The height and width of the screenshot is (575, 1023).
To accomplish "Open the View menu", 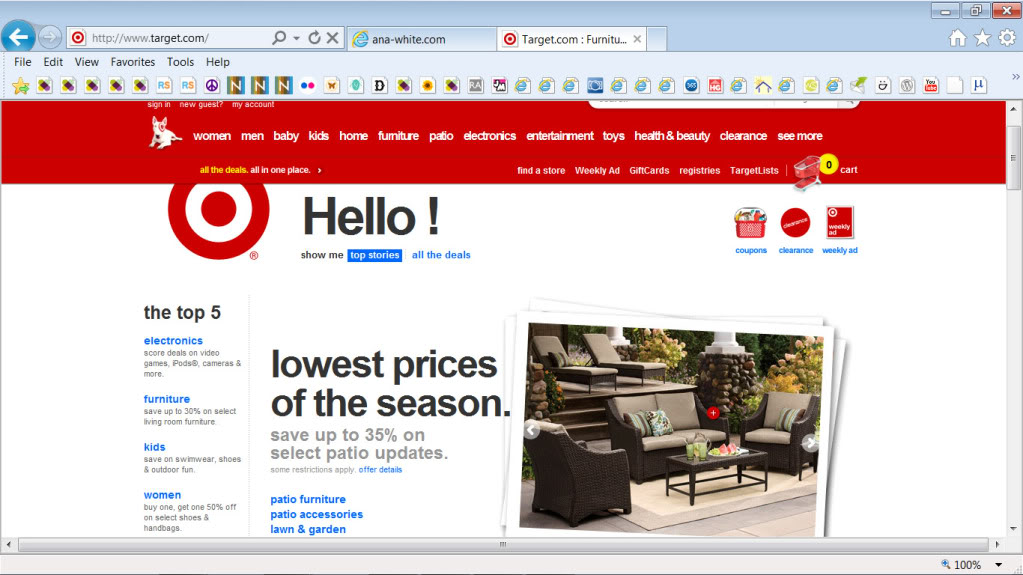I will [x=87, y=62].
